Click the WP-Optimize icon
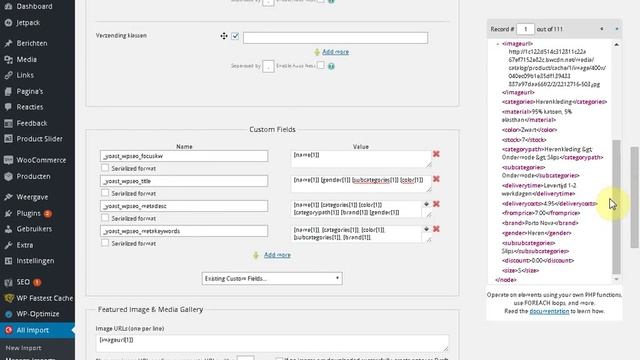Image resolution: width=640 pixels, height=360 pixels. click(8, 314)
